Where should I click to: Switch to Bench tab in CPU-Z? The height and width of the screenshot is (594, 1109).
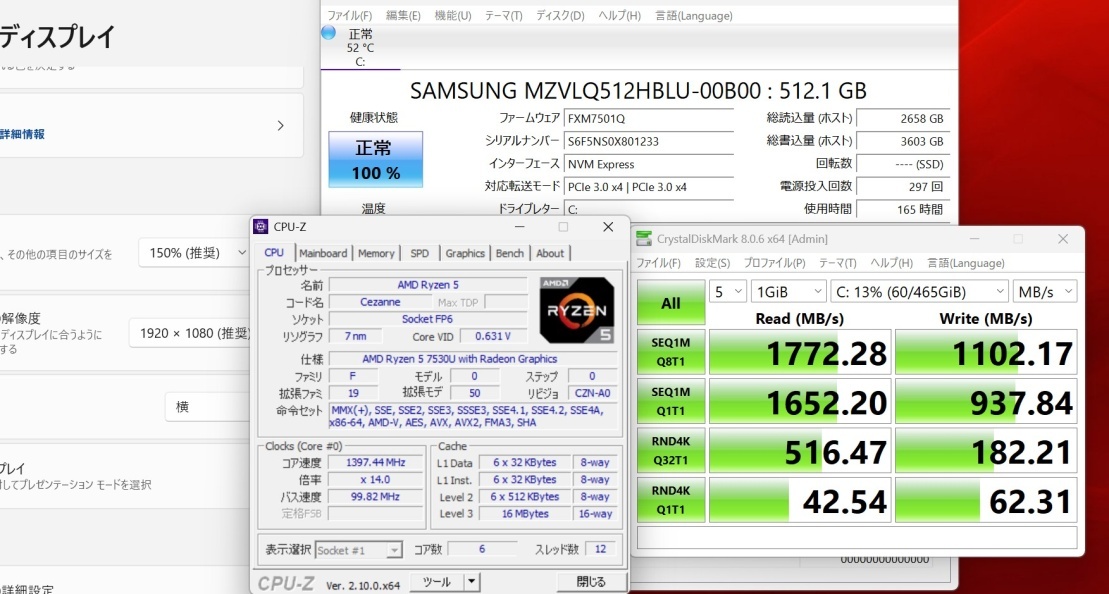coord(510,253)
